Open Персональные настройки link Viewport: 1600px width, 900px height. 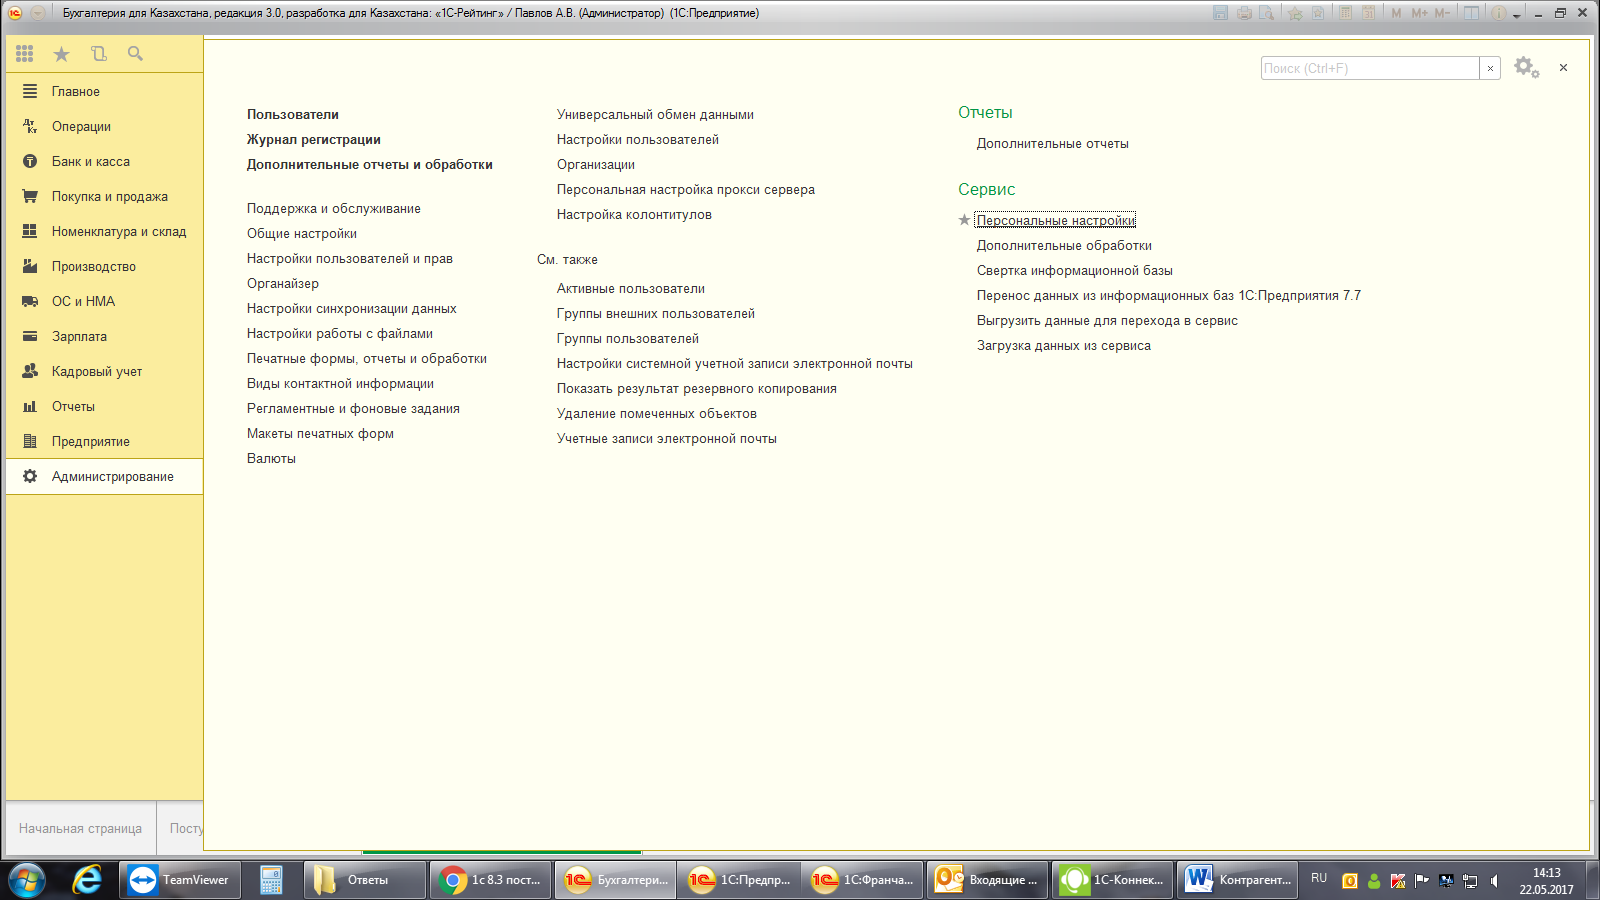tap(1056, 220)
